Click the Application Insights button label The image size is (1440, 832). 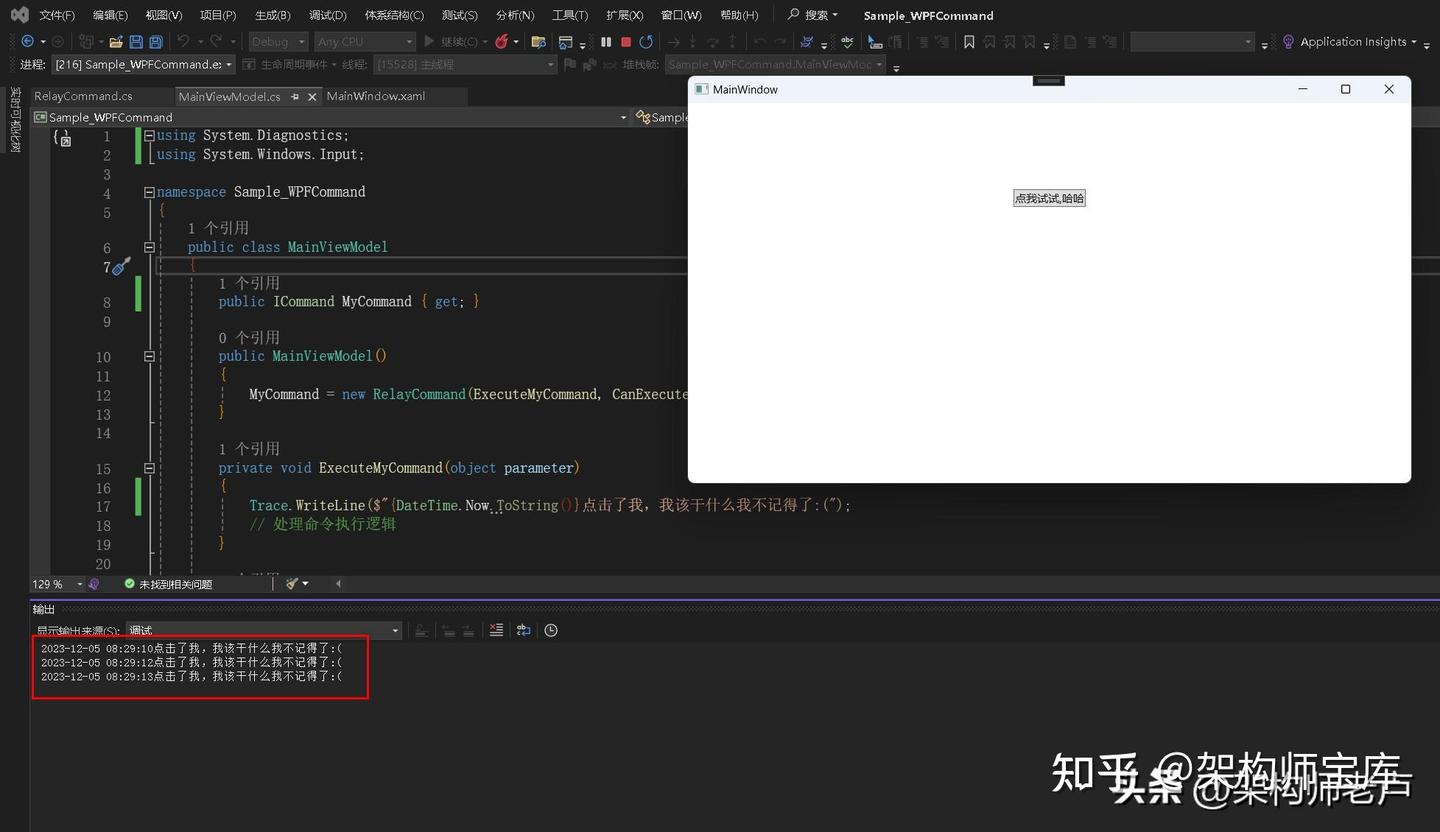coord(1353,42)
